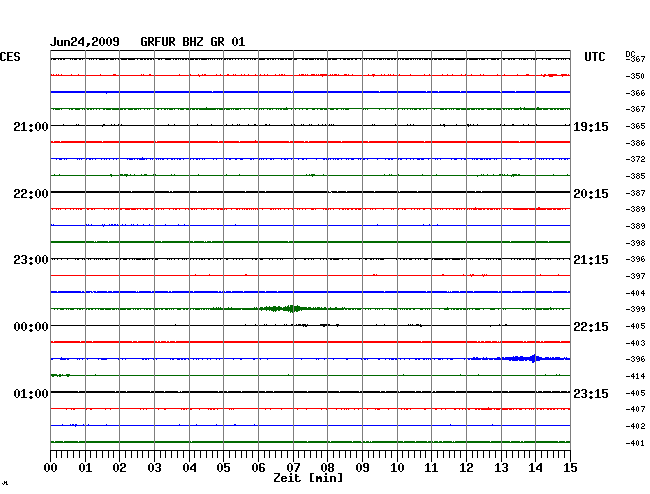This screenshot has width=650, height=494.
Task: Click the DC offset value -407
Action: (x=635, y=409)
